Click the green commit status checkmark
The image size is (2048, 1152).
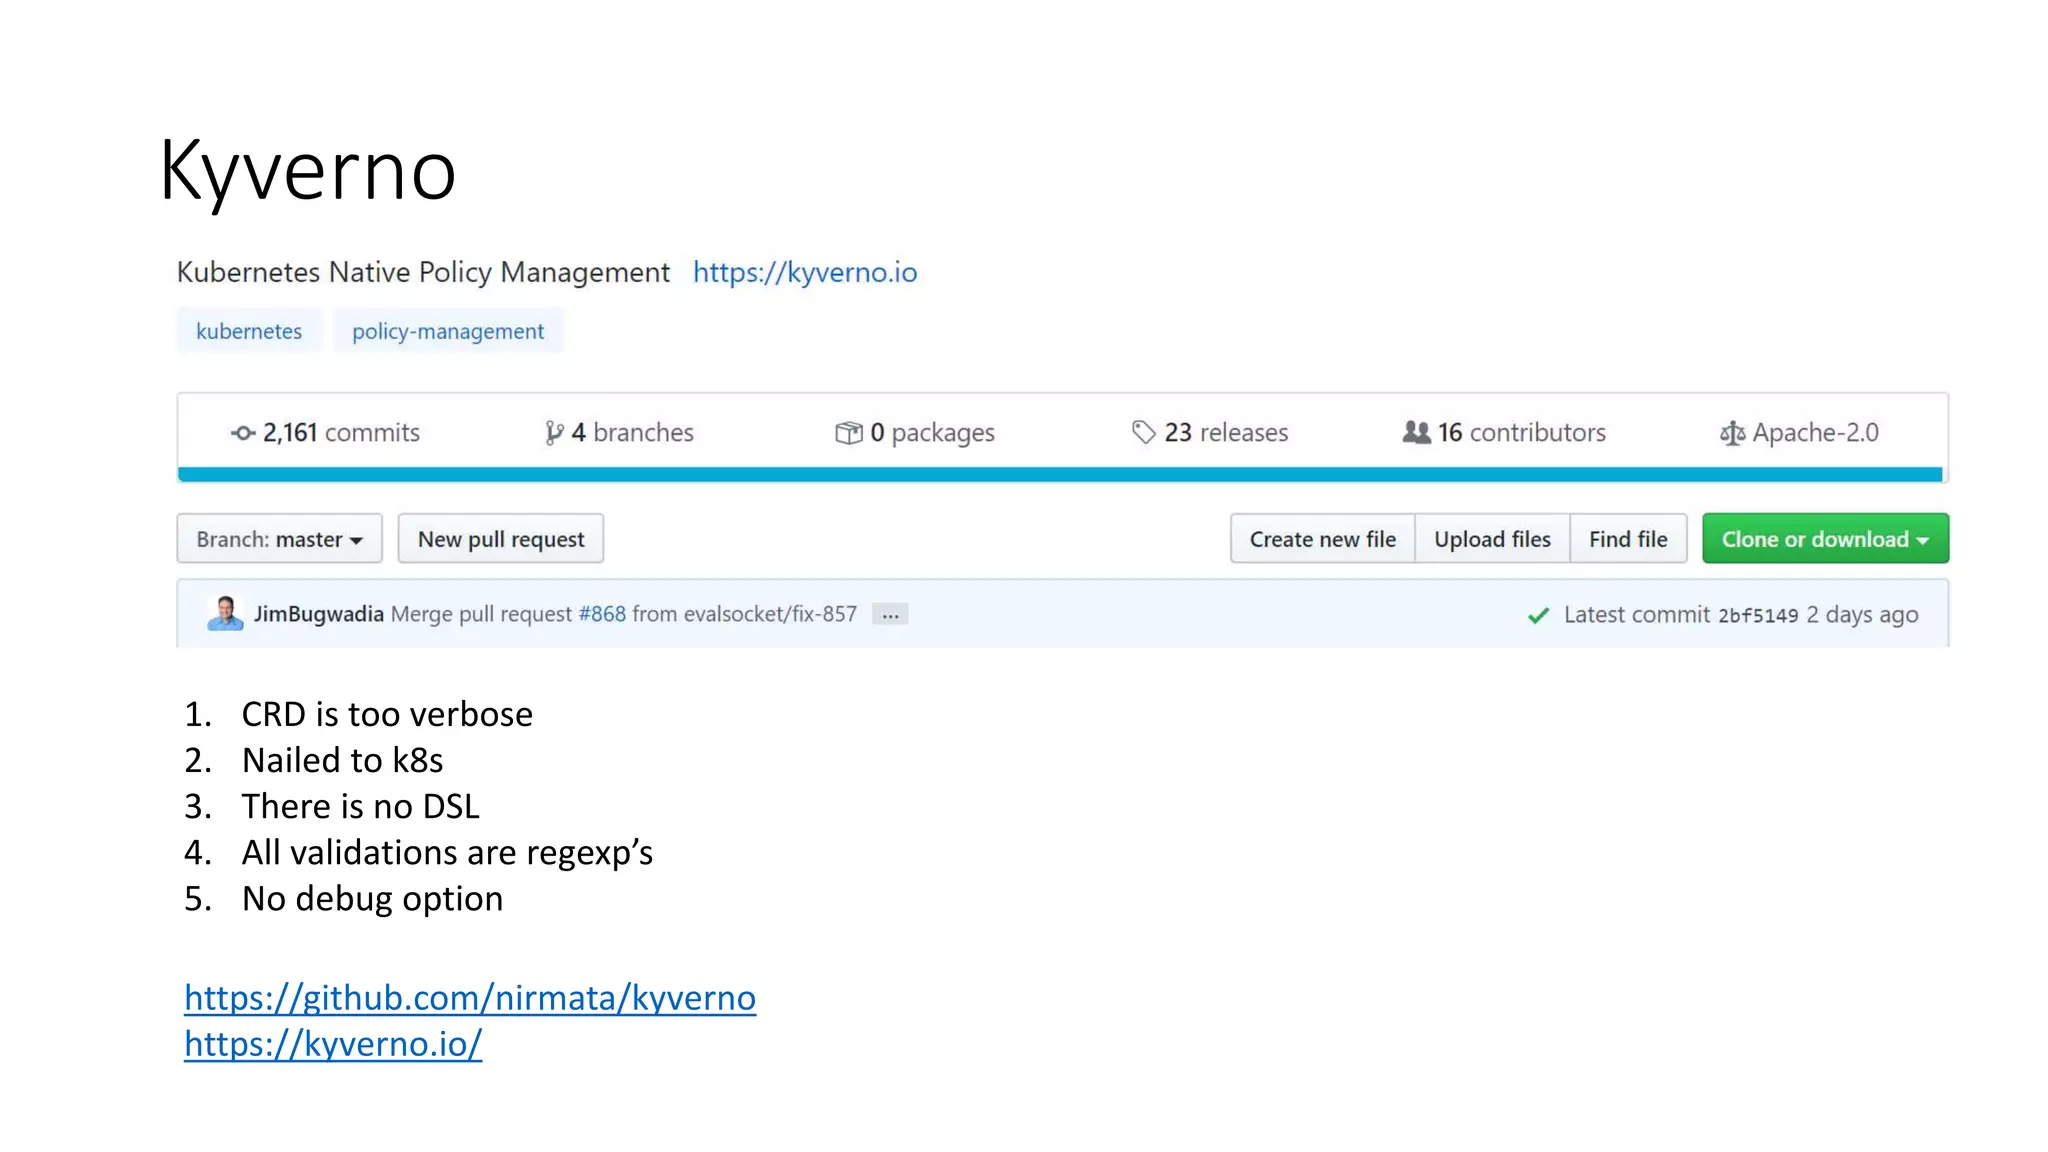point(1538,615)
